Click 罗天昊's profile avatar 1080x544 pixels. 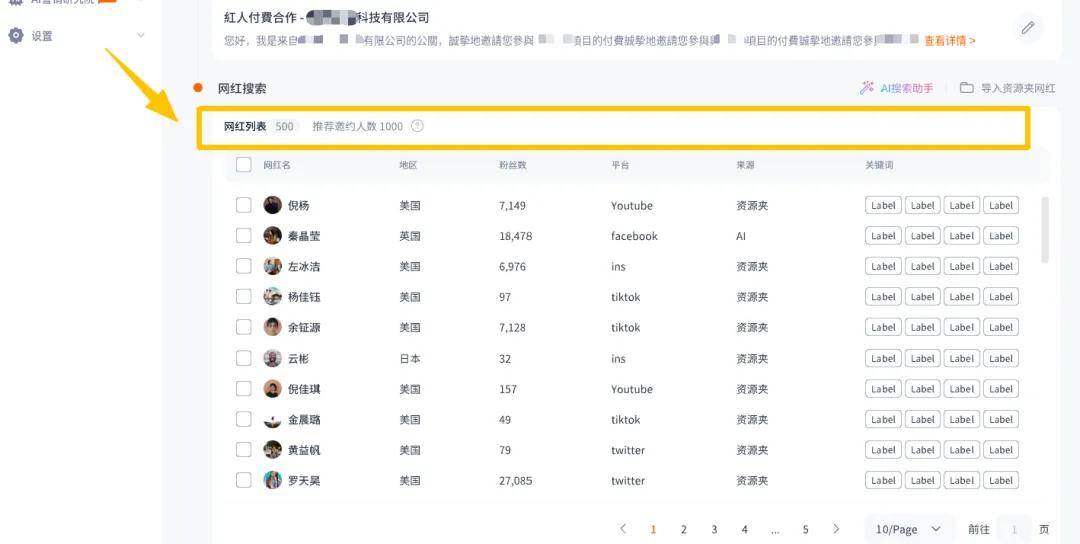pos(272,480)
